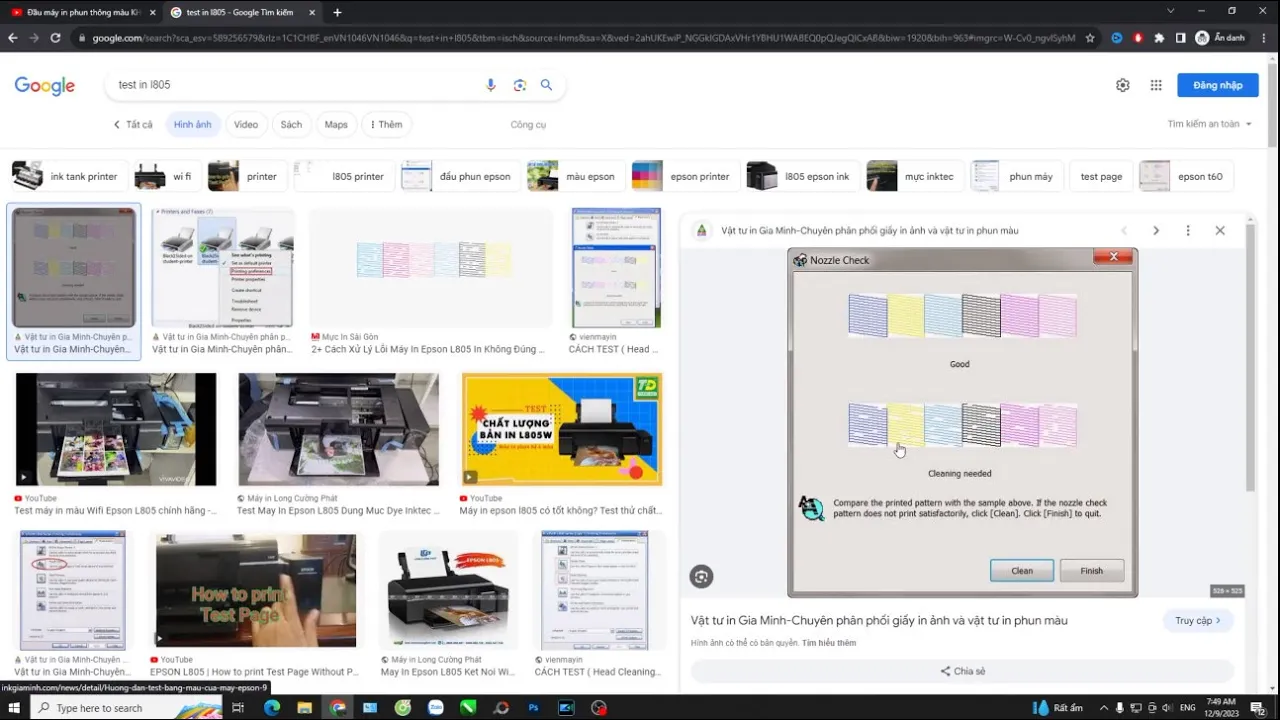Select the 'wi fi' filter chip
The width and height of the screenshot is (1280, 720).
pos(165,176)
